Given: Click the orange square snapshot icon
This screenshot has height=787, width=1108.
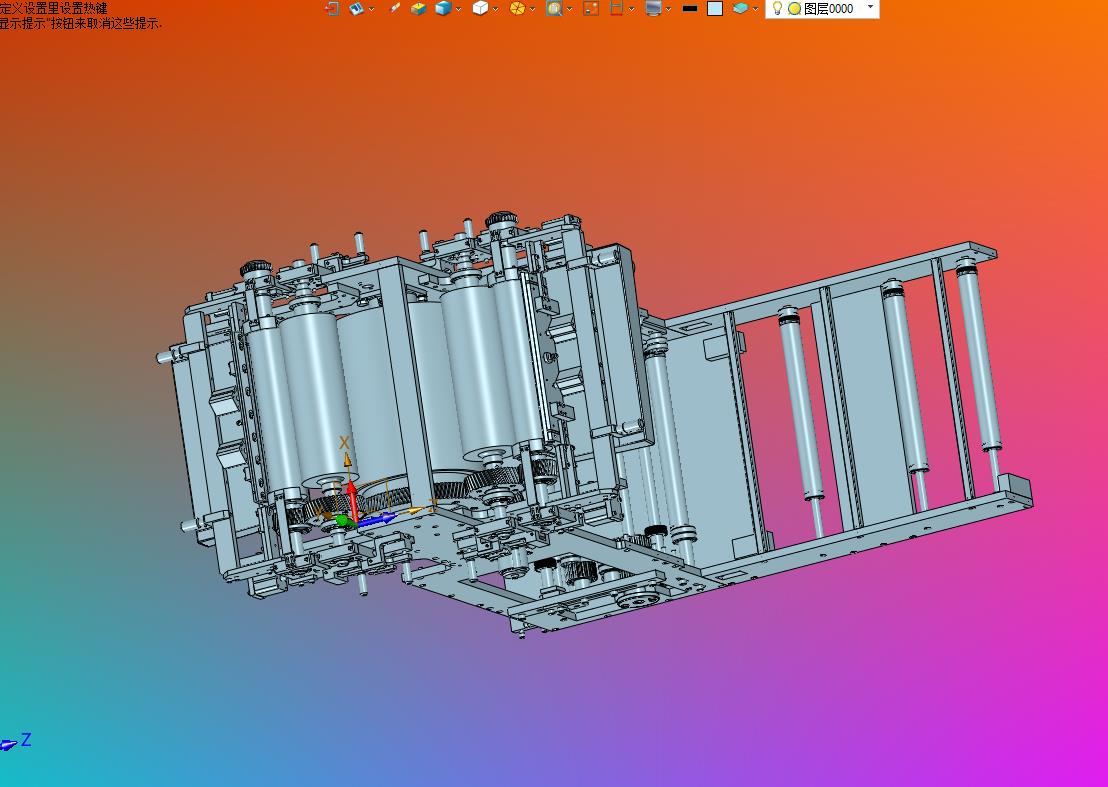Looking at the screenshot, I should click(x=591, y=8).
